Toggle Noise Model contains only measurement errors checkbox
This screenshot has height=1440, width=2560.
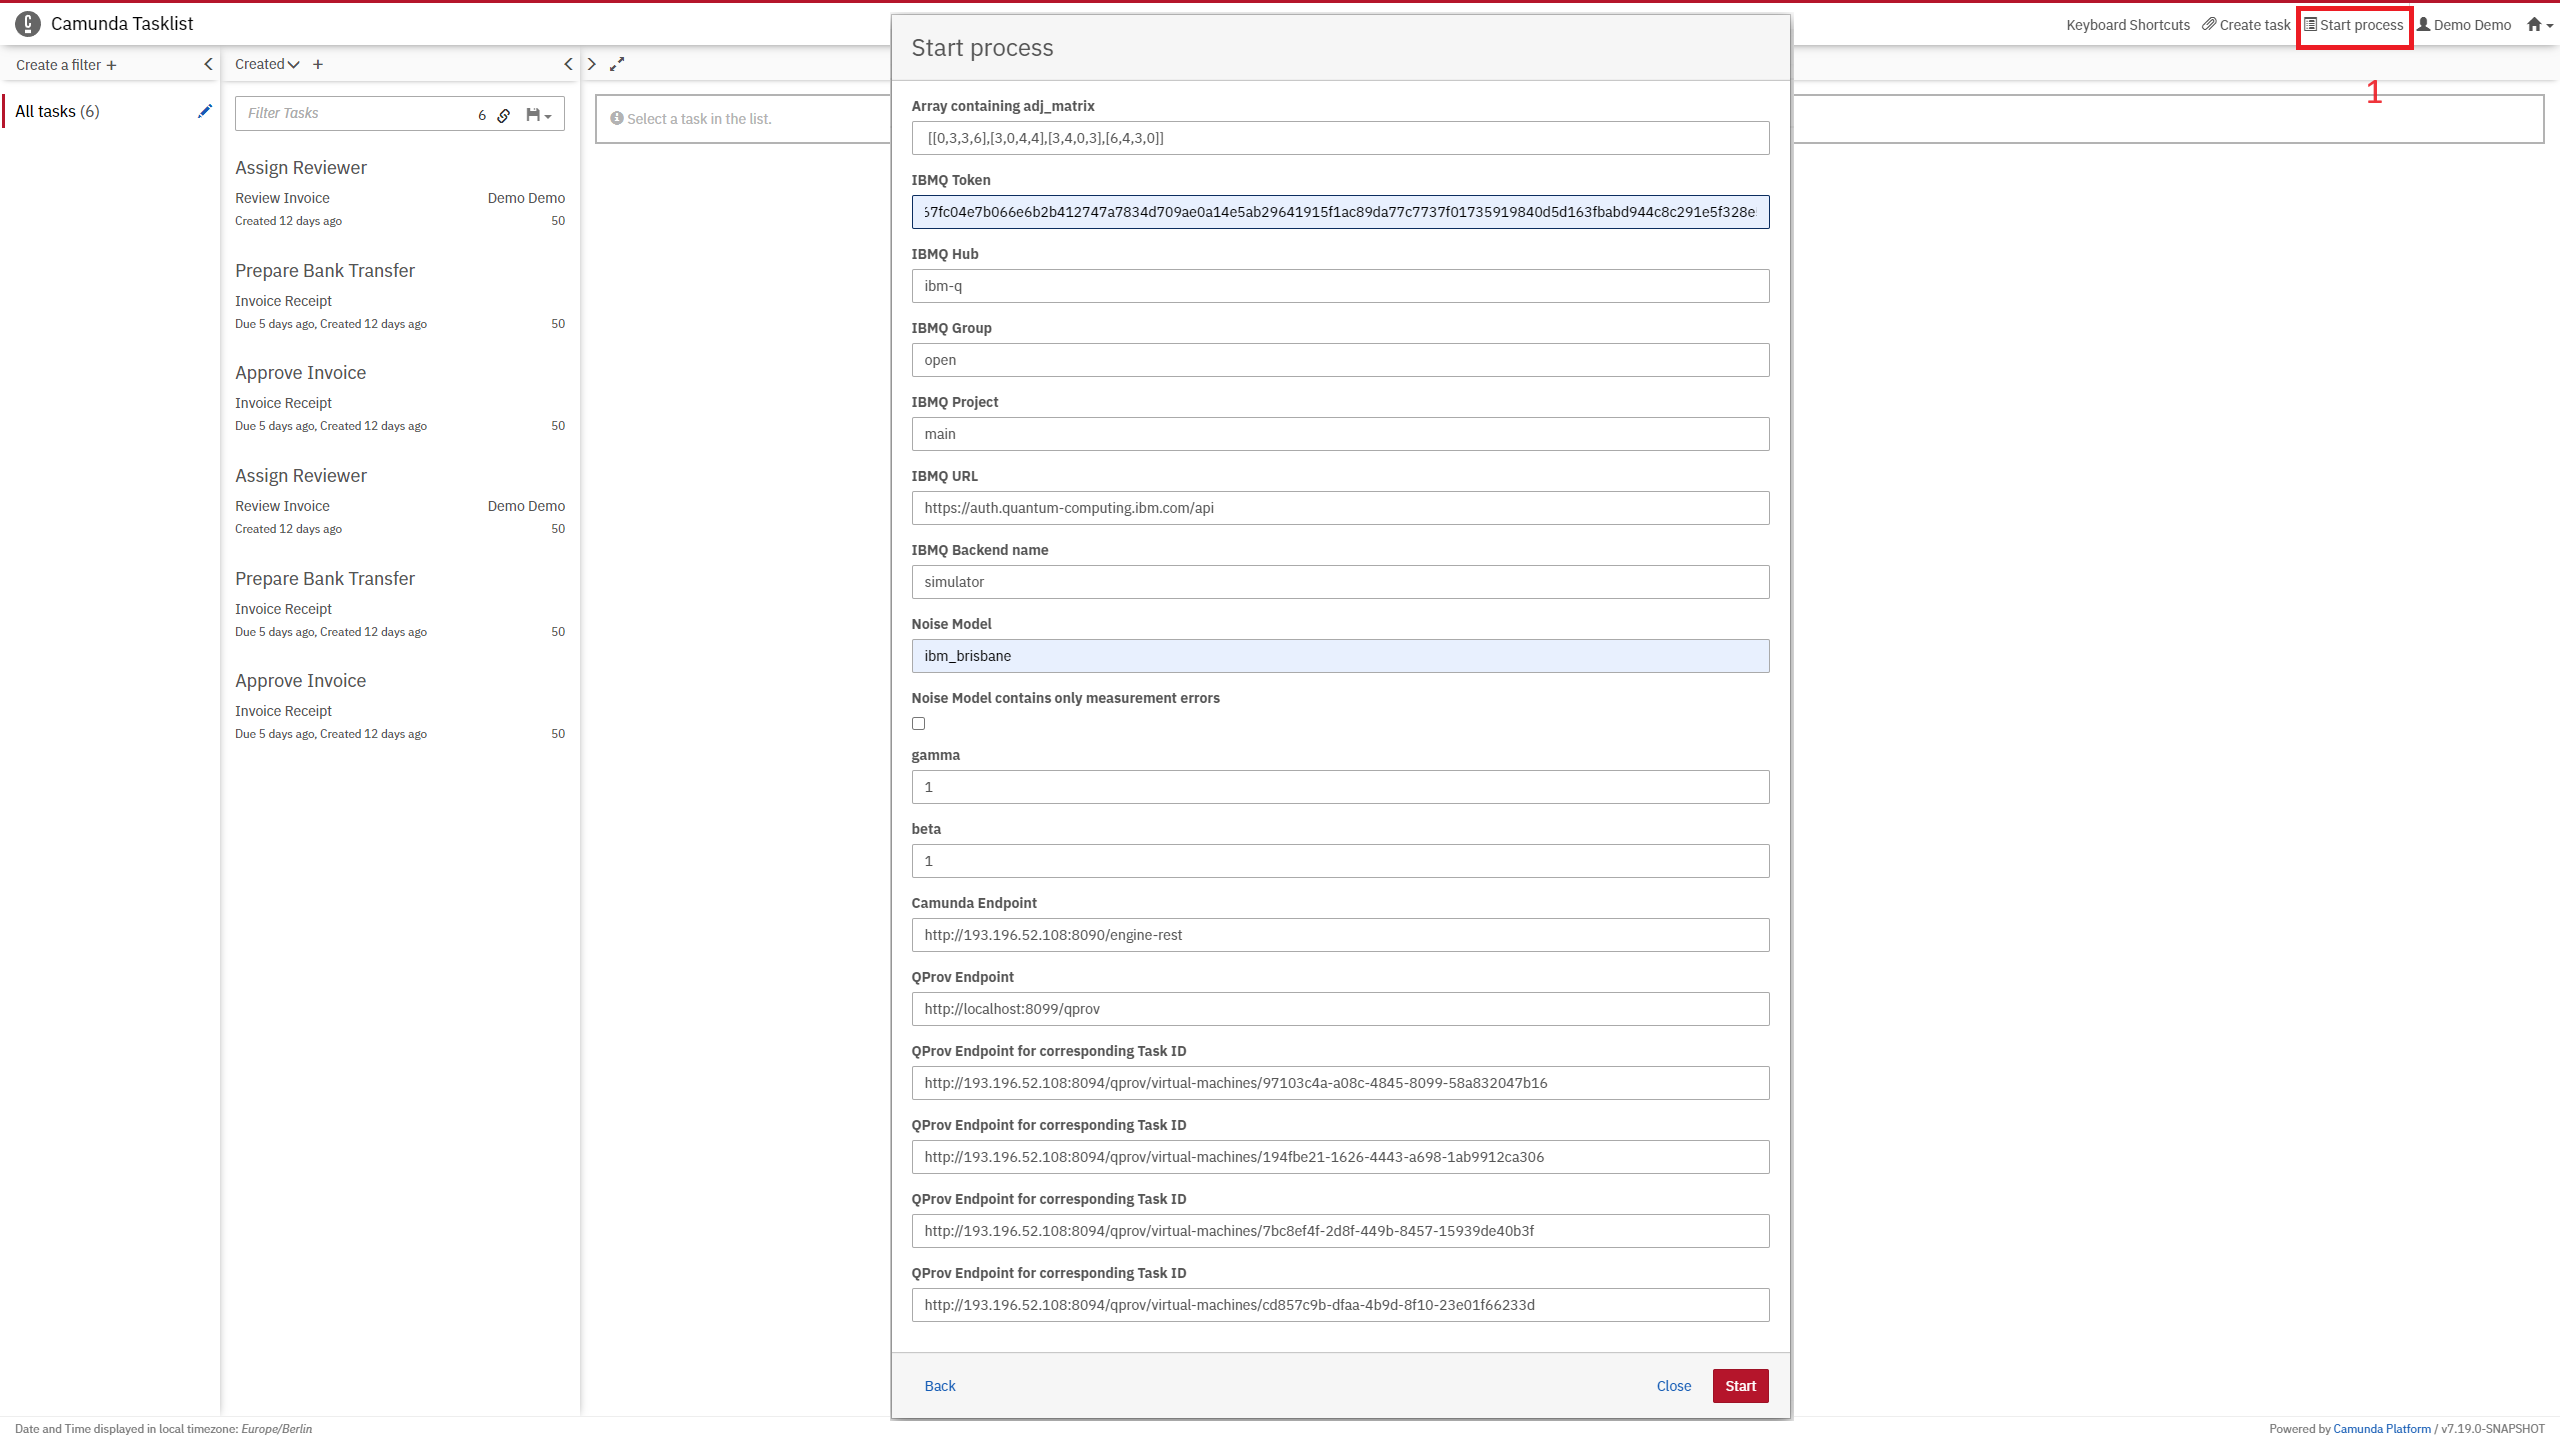918,723
